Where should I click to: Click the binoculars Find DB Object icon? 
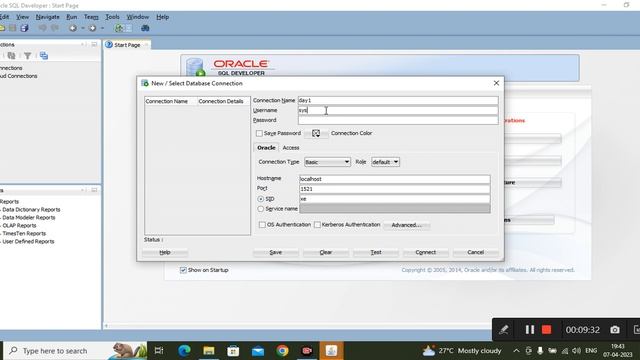point(145,28)
